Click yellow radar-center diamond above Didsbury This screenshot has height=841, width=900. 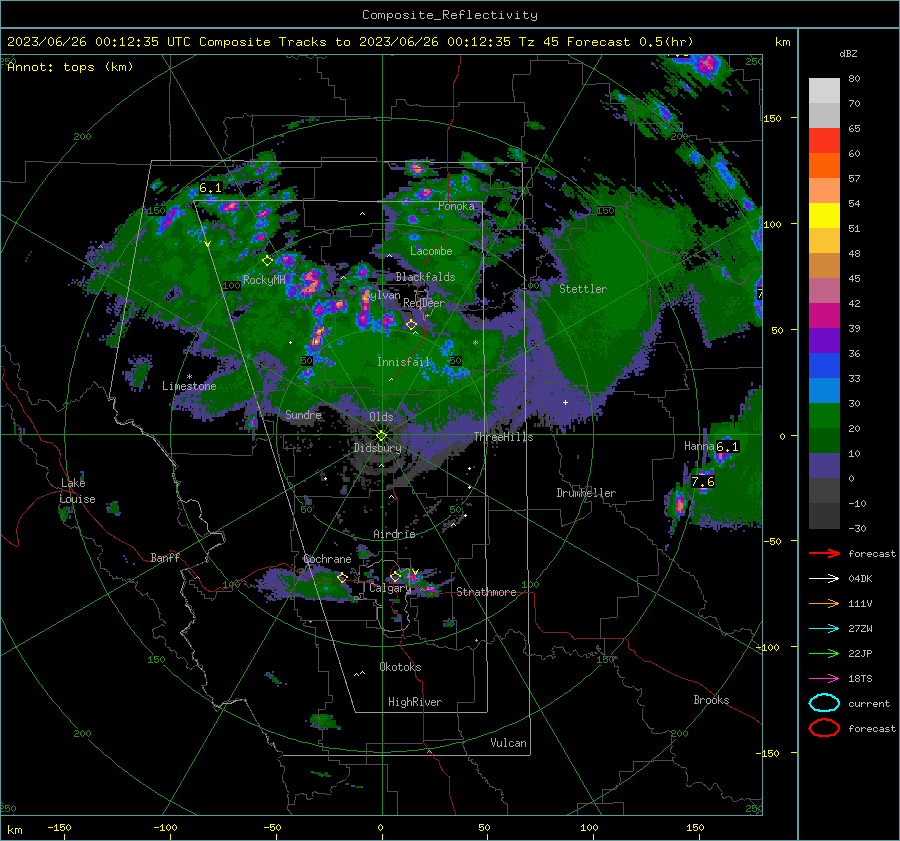coord(382,436)
